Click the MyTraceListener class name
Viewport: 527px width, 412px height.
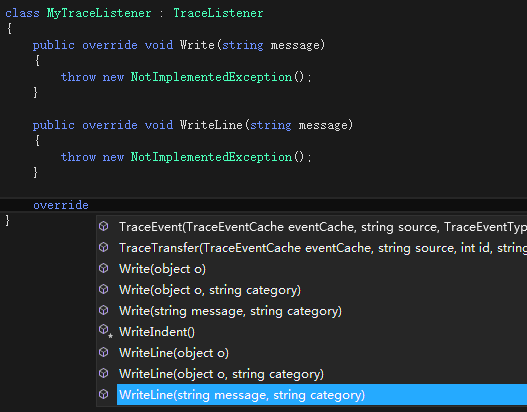99,13
